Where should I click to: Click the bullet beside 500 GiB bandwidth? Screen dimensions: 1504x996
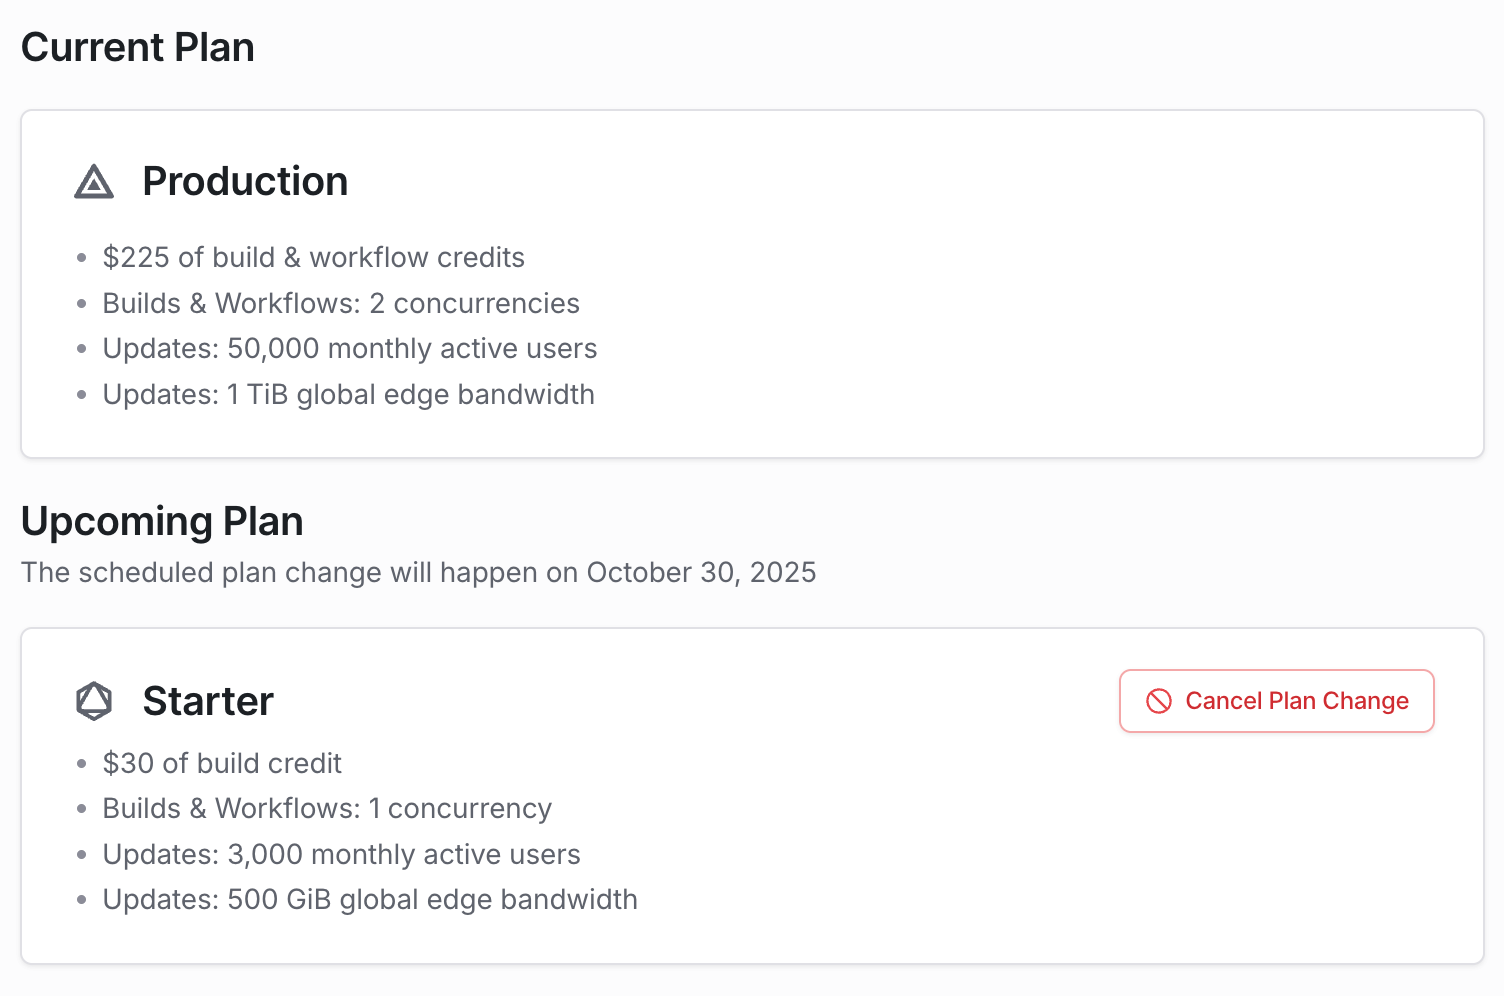click(x=82, y=900)
